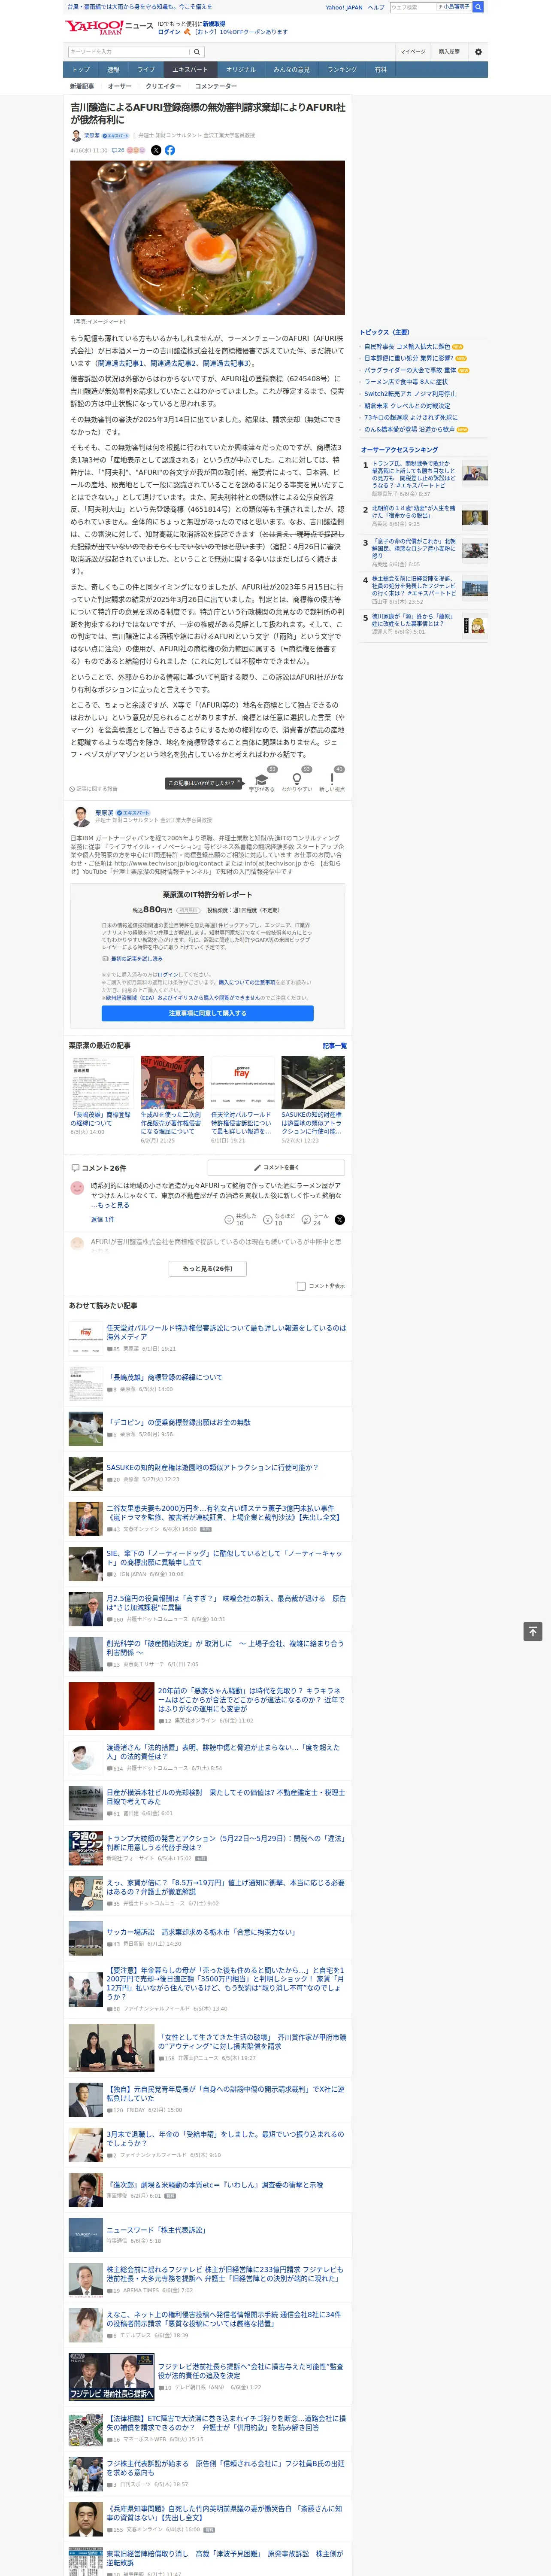This screenshot has width=551, height=2576.
Task: Share the article on X
Action: pos(156,150)
